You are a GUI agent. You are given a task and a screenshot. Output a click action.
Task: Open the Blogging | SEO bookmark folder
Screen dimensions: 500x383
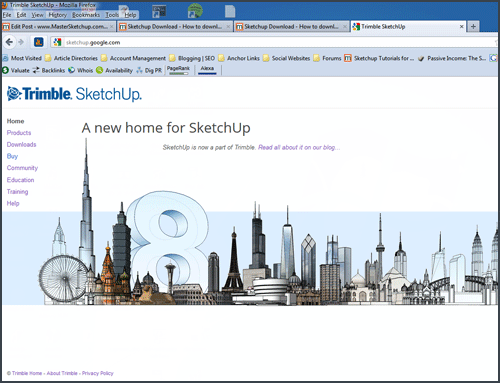(x=192, y=58)
